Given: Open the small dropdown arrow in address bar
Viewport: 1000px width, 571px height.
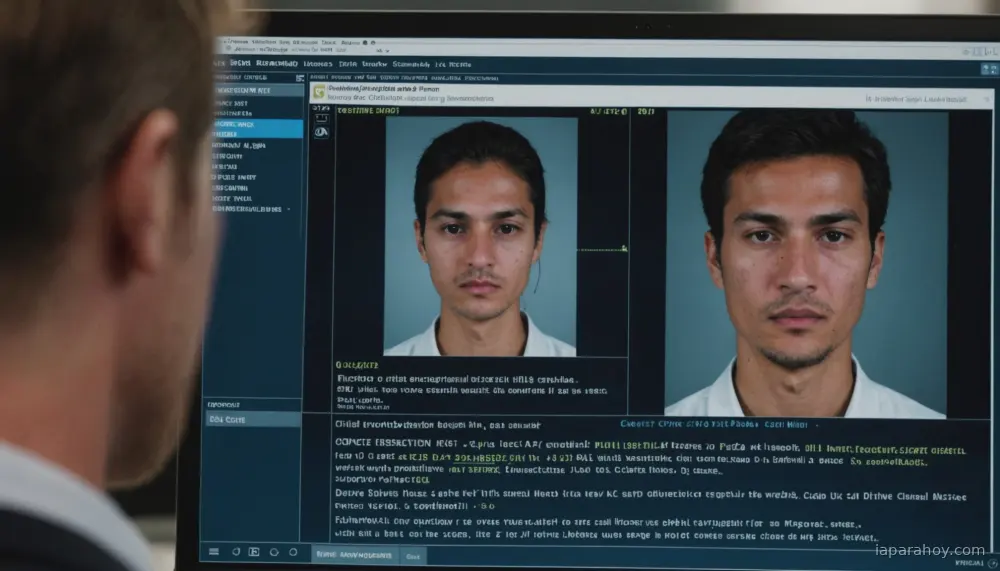Looking at the screenshot, I should (387, 51).
